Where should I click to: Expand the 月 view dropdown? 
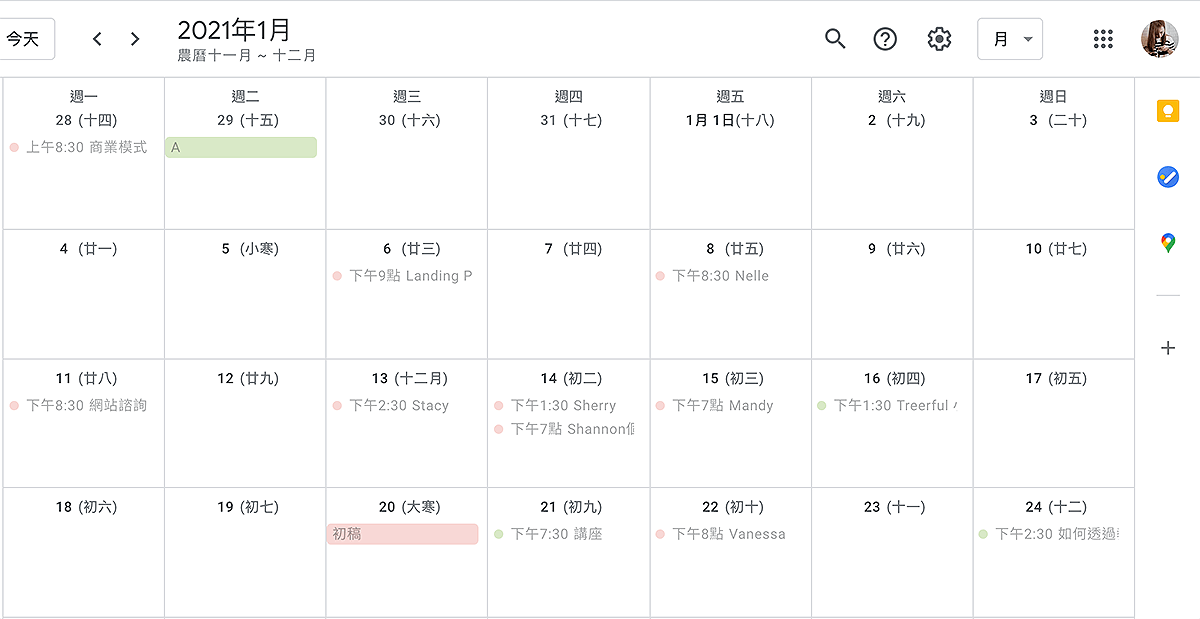tap(1010, 39)
